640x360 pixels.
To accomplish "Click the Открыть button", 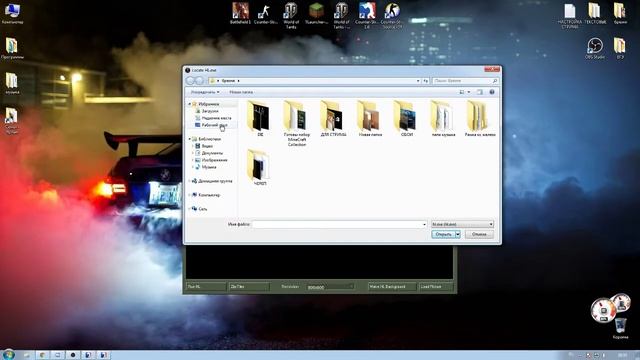I will click(443, 234).
